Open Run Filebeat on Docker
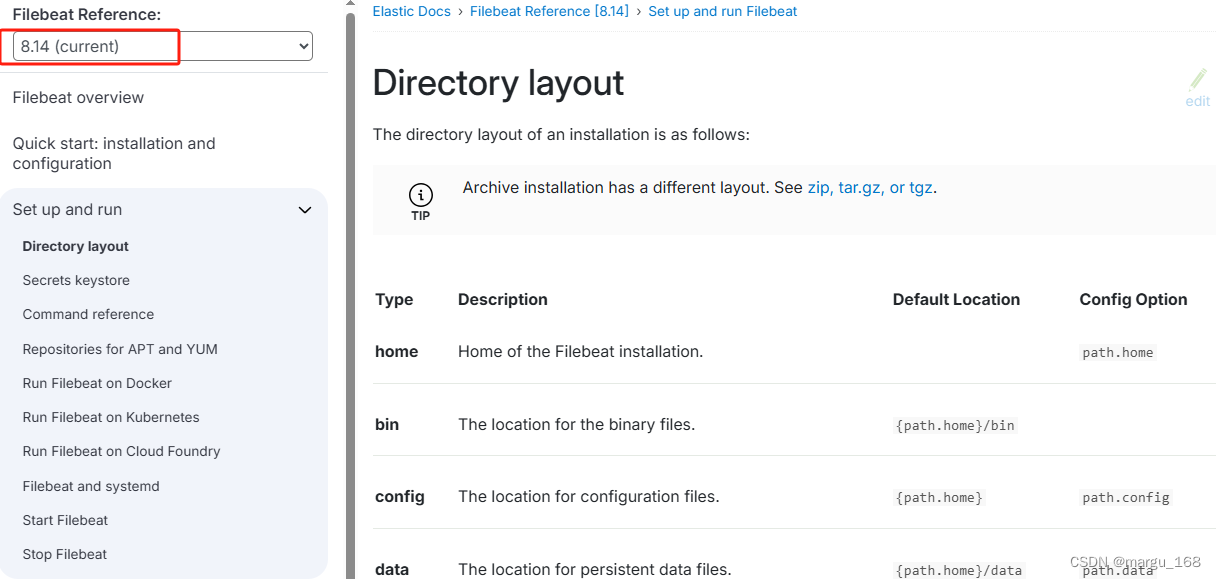 pyautogui.click(x=97, y=383)
